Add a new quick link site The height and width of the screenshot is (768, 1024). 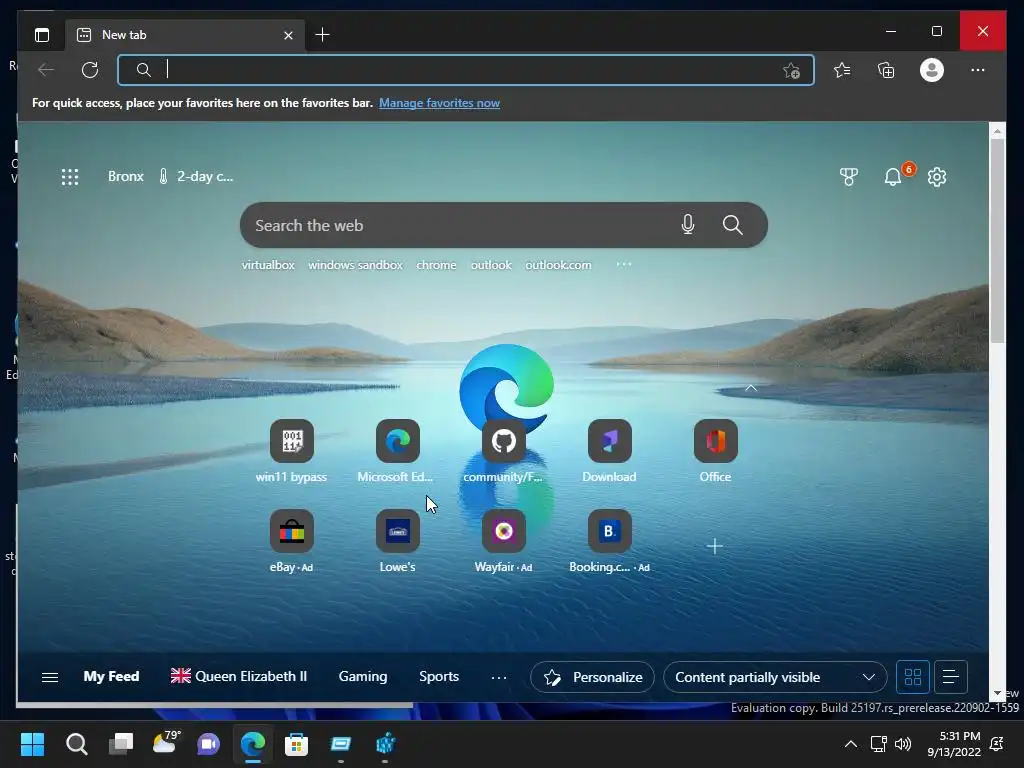pos(715,546)
